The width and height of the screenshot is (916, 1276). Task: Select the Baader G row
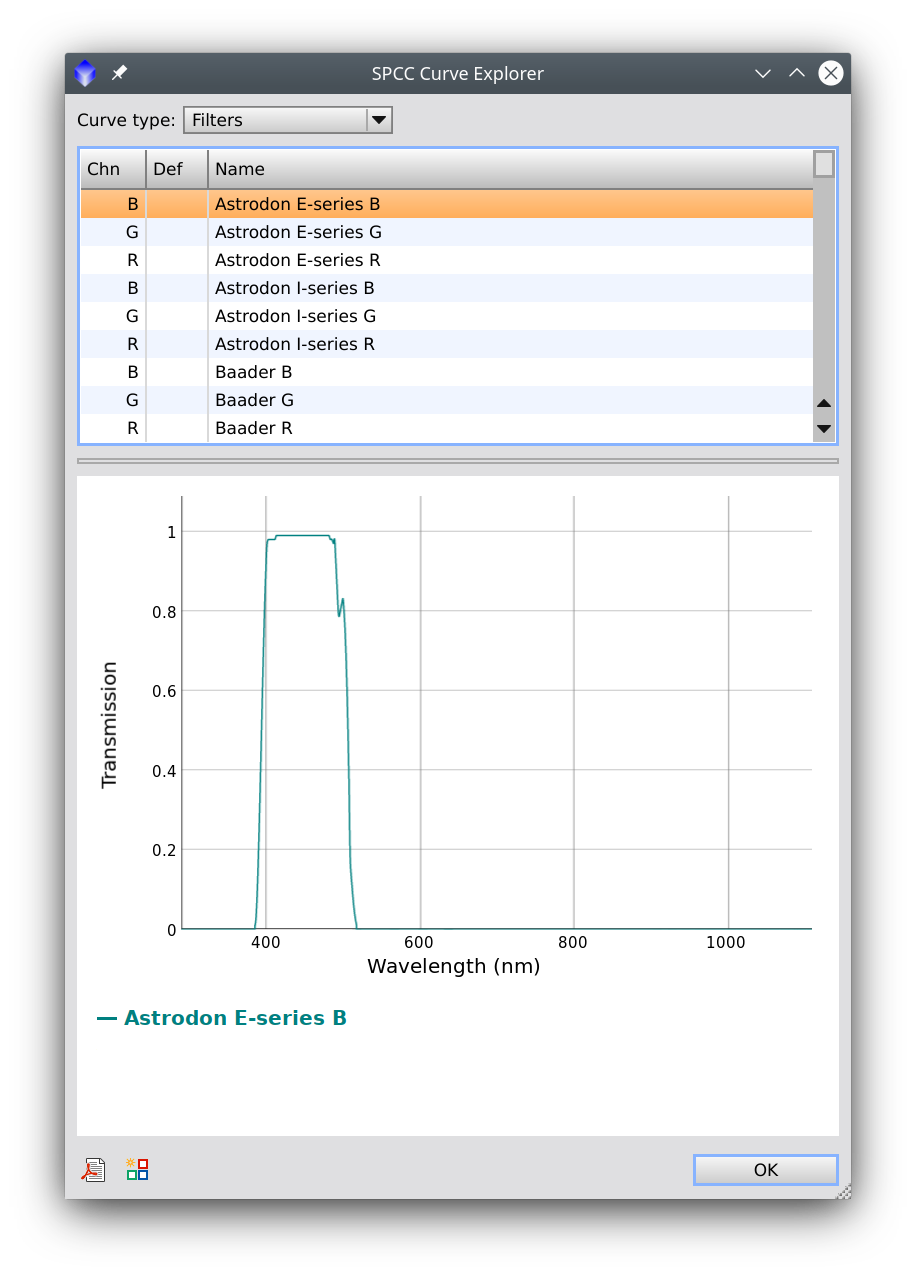[x=447, y=400]
